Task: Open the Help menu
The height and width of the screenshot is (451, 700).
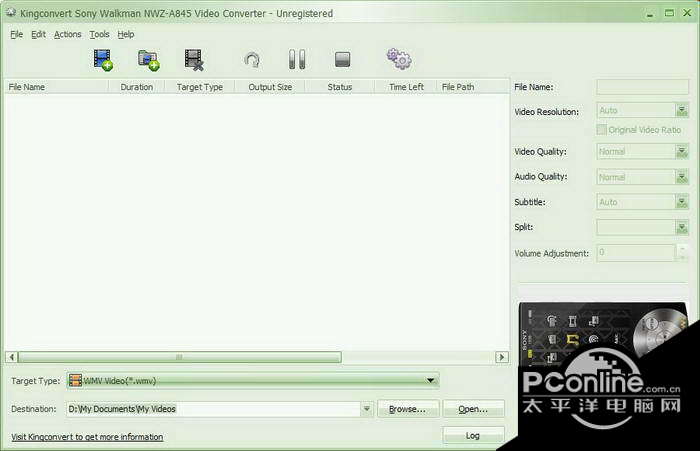Action: click(126, 34)
